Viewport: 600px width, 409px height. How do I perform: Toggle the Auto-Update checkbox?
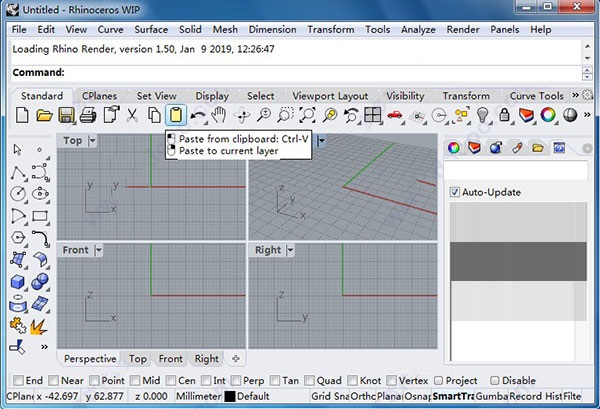pos(455,192)
